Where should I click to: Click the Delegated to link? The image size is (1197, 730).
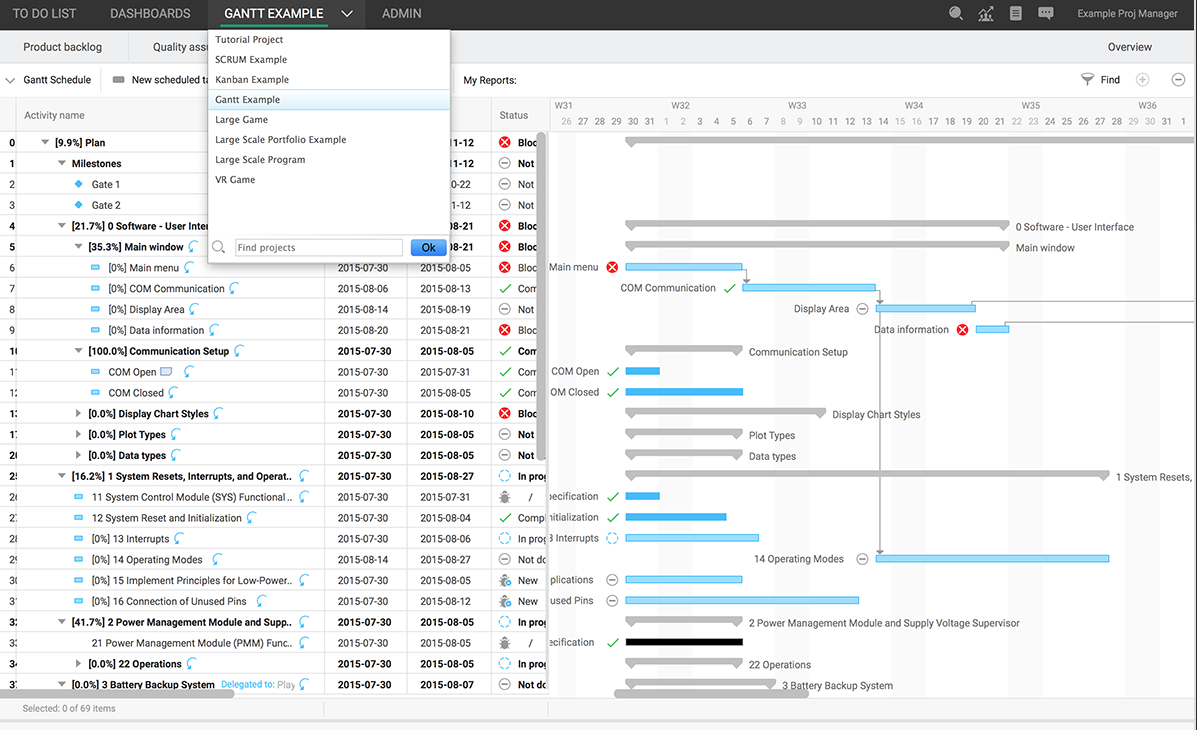247,684
